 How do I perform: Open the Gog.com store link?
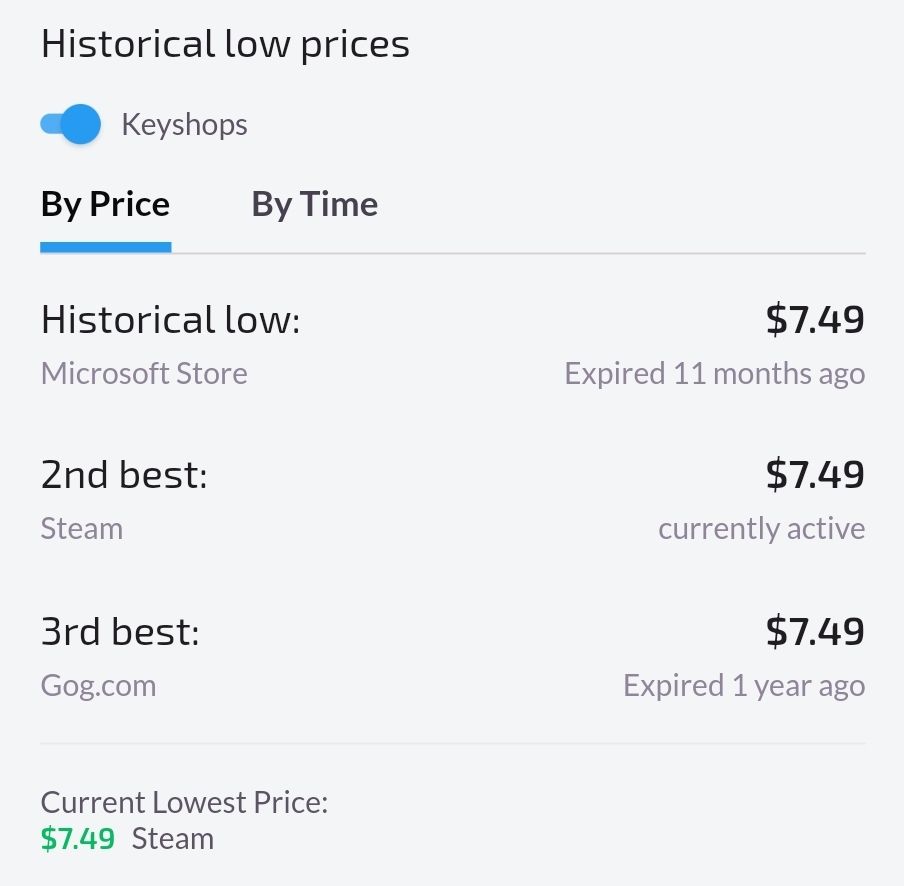98,686
